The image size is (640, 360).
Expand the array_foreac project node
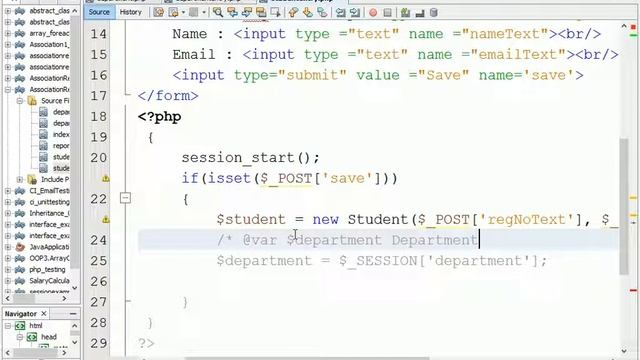point(8,33)
